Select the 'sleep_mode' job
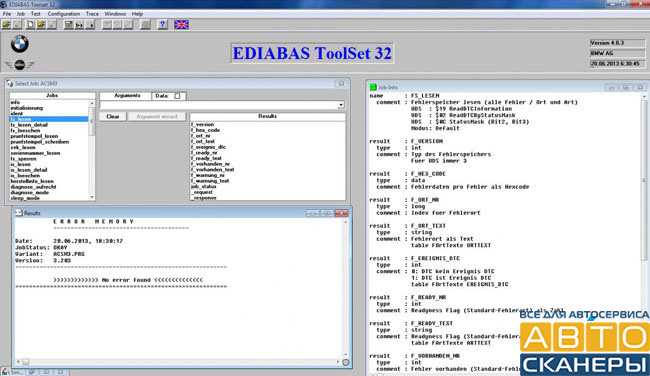The image size is (650, 376). tap(25, 198)
